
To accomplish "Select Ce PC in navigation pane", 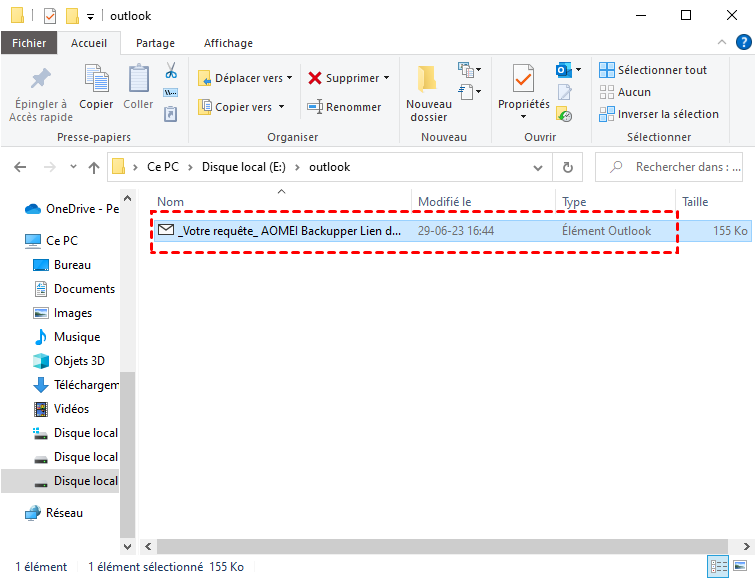I will click(52, 240).
